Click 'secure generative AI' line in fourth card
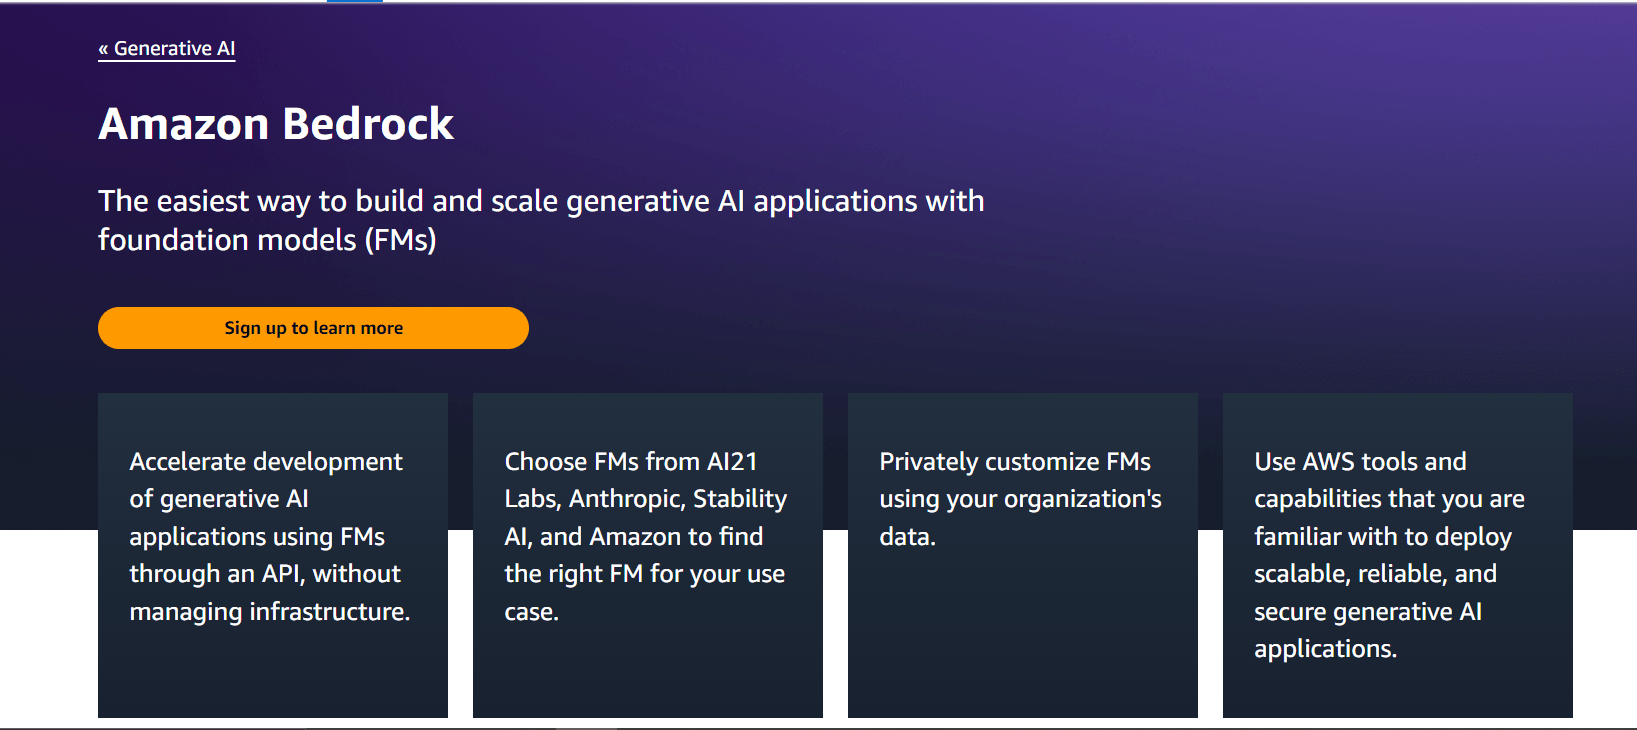The image size is (1637, 730). pos(1368,612)
